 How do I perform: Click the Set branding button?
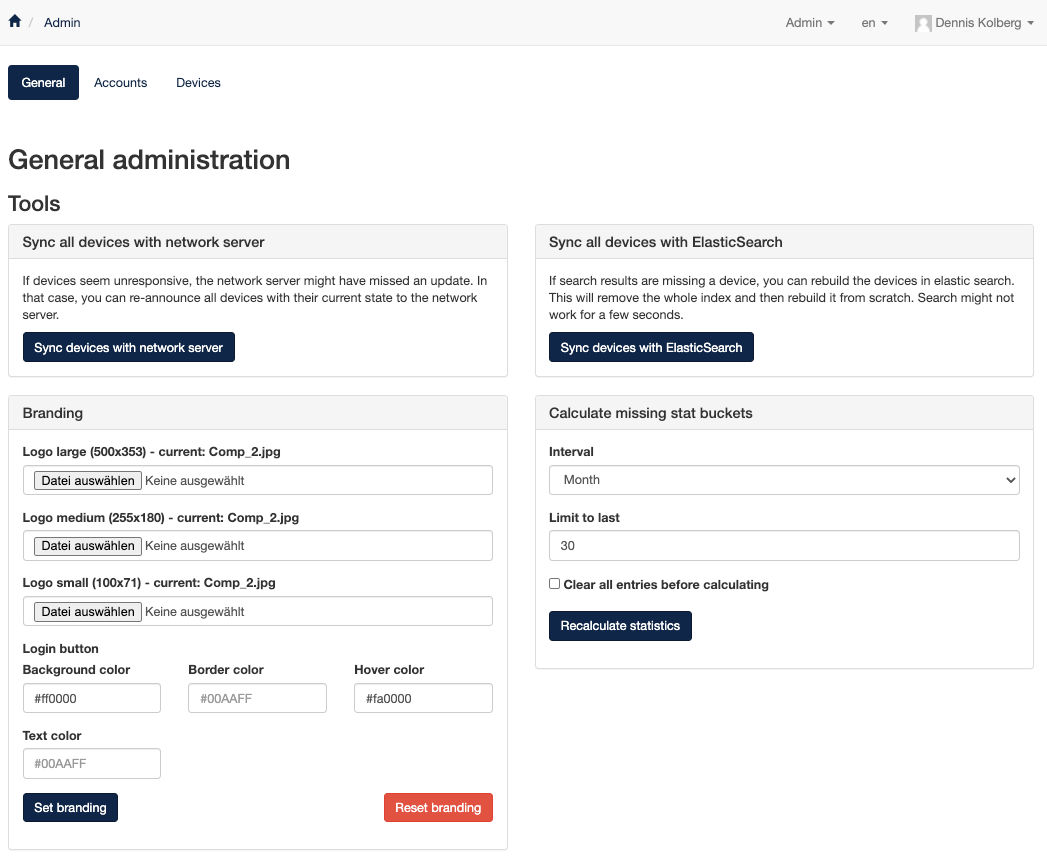point(70,807)
